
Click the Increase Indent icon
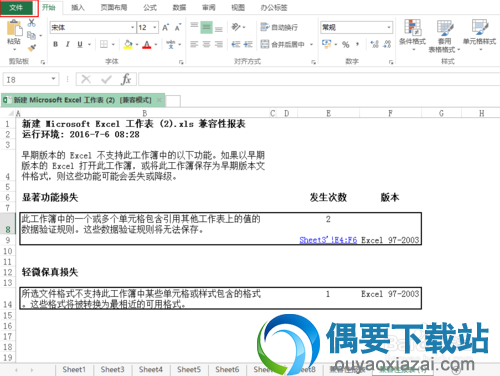[248, 44]
